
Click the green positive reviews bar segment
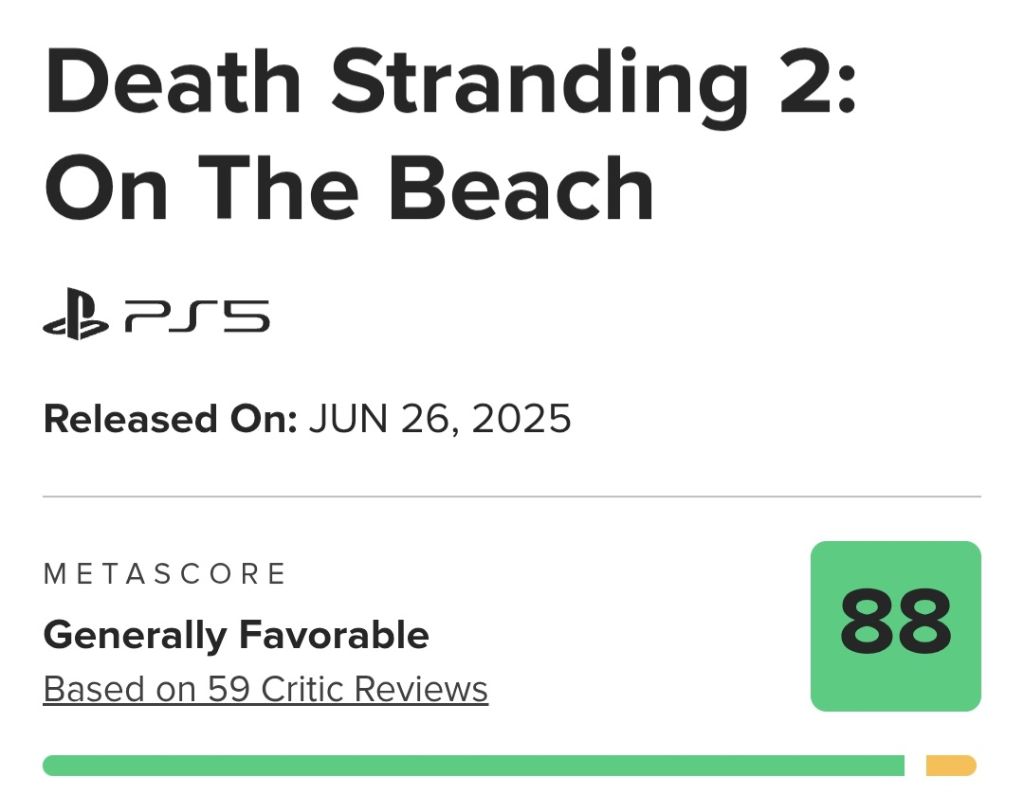tap(473, 766)
